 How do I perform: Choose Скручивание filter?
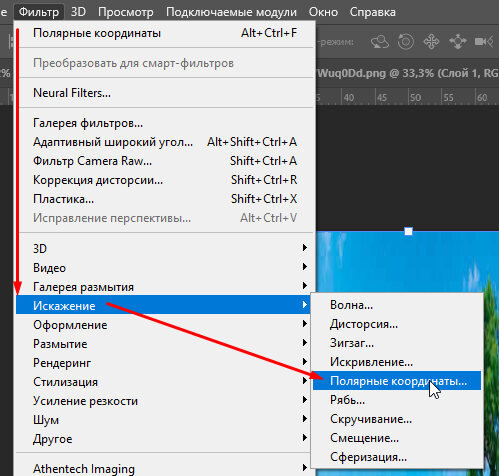(397, 419)
